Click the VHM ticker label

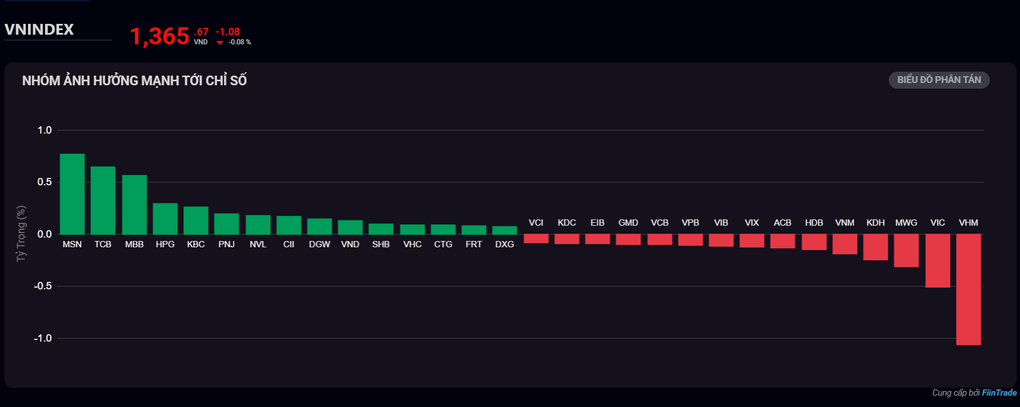tap(969, 222)
